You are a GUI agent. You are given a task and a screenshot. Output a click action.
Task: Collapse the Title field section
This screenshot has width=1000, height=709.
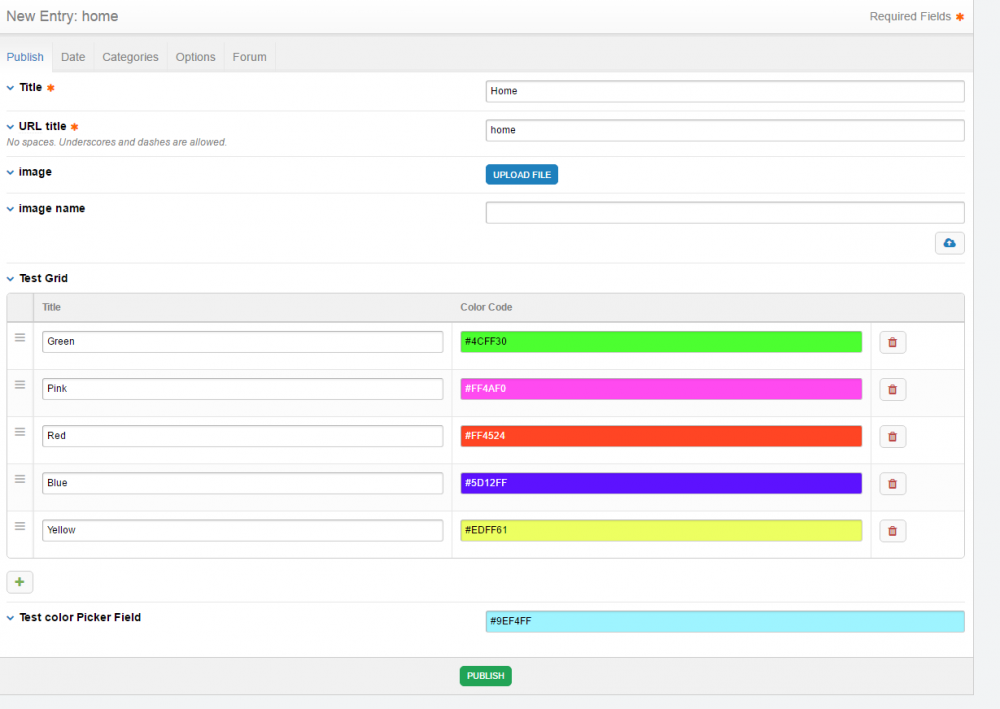9,87
